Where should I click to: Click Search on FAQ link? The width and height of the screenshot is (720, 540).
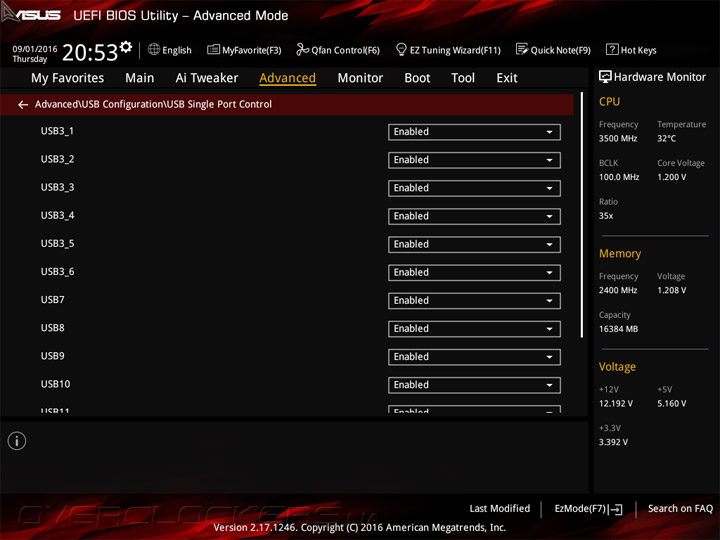(x=680, y=508)
